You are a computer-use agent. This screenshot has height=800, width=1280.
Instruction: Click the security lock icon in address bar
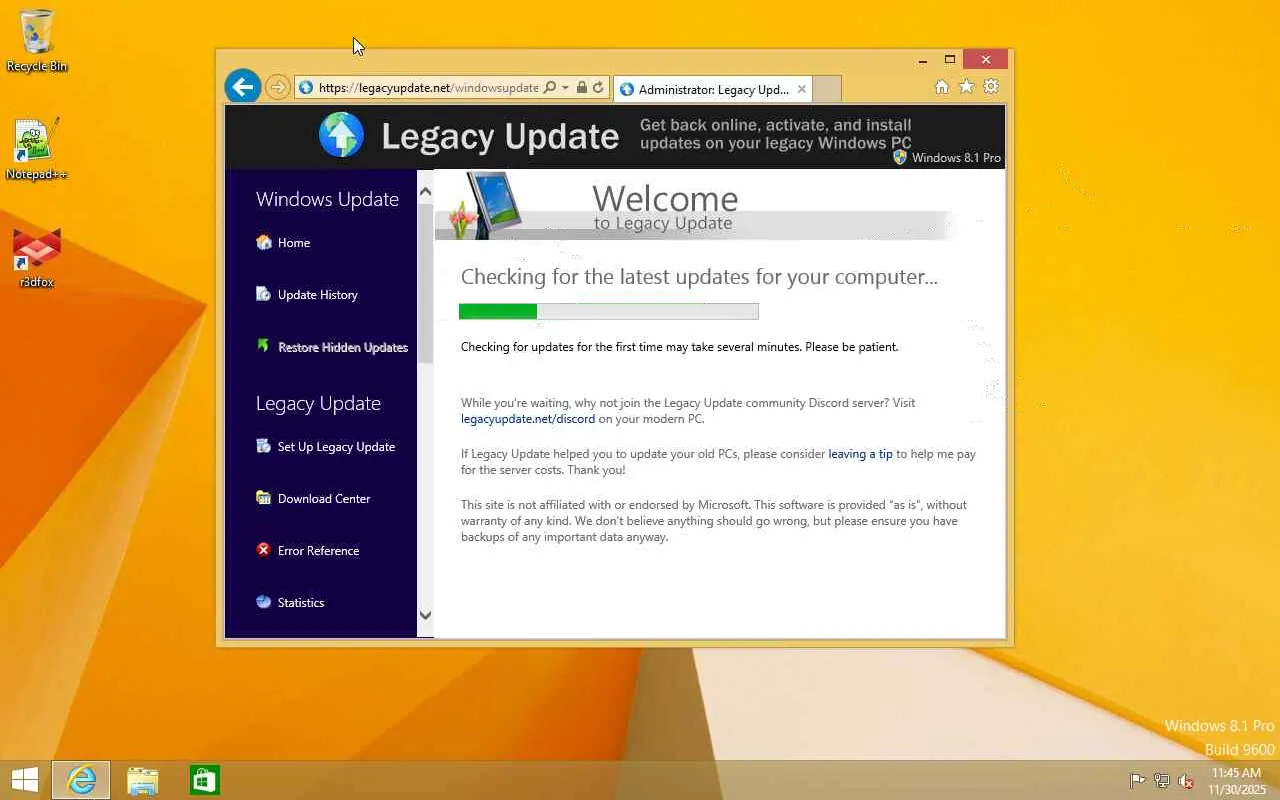click(582, 88)
